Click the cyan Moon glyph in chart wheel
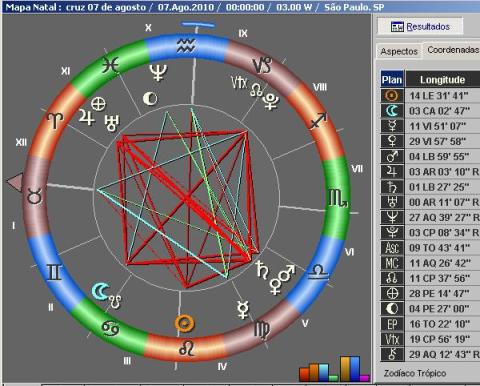 point(100,291)
